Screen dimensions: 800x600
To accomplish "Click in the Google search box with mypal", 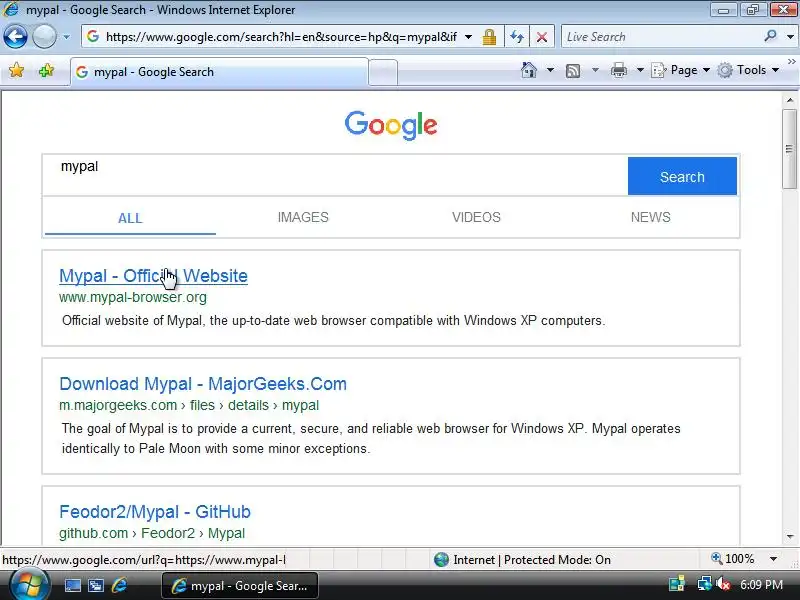I will coord(335,175).
